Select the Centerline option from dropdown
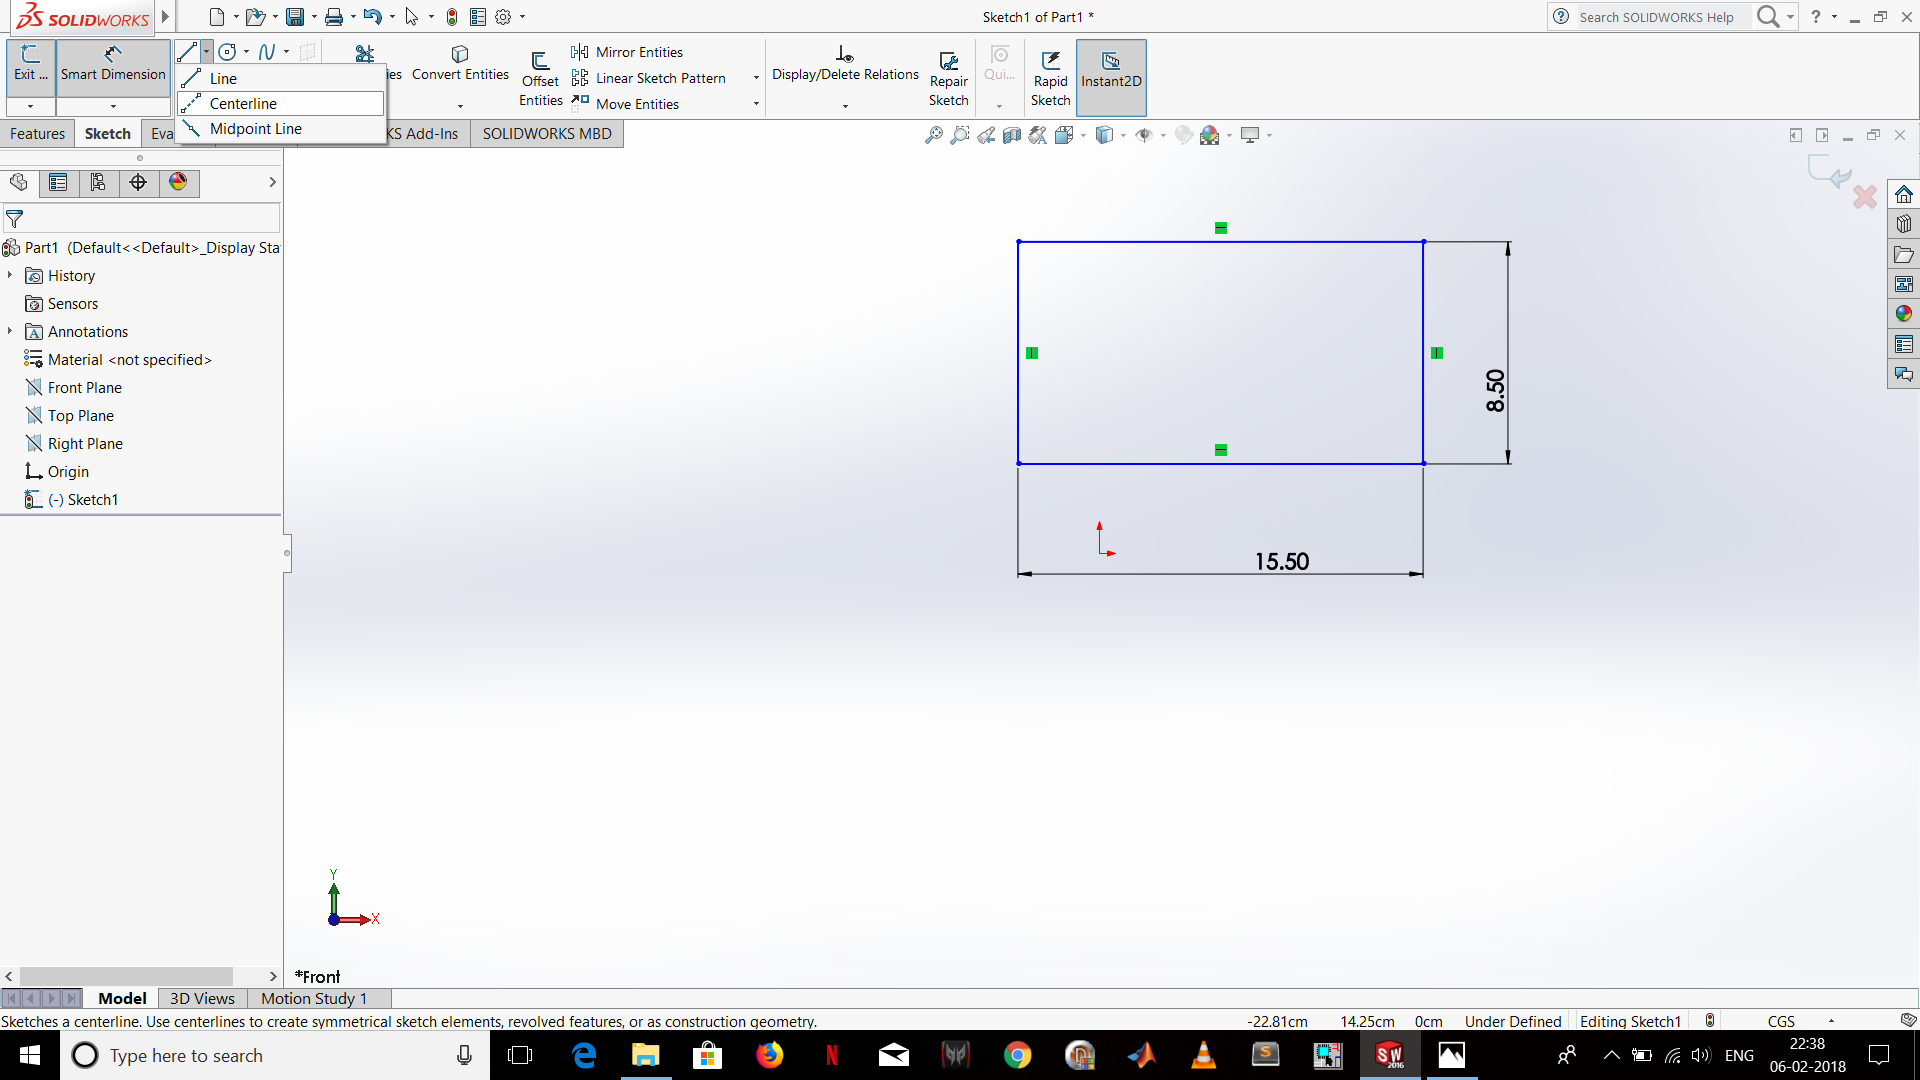 coord(243,103)
